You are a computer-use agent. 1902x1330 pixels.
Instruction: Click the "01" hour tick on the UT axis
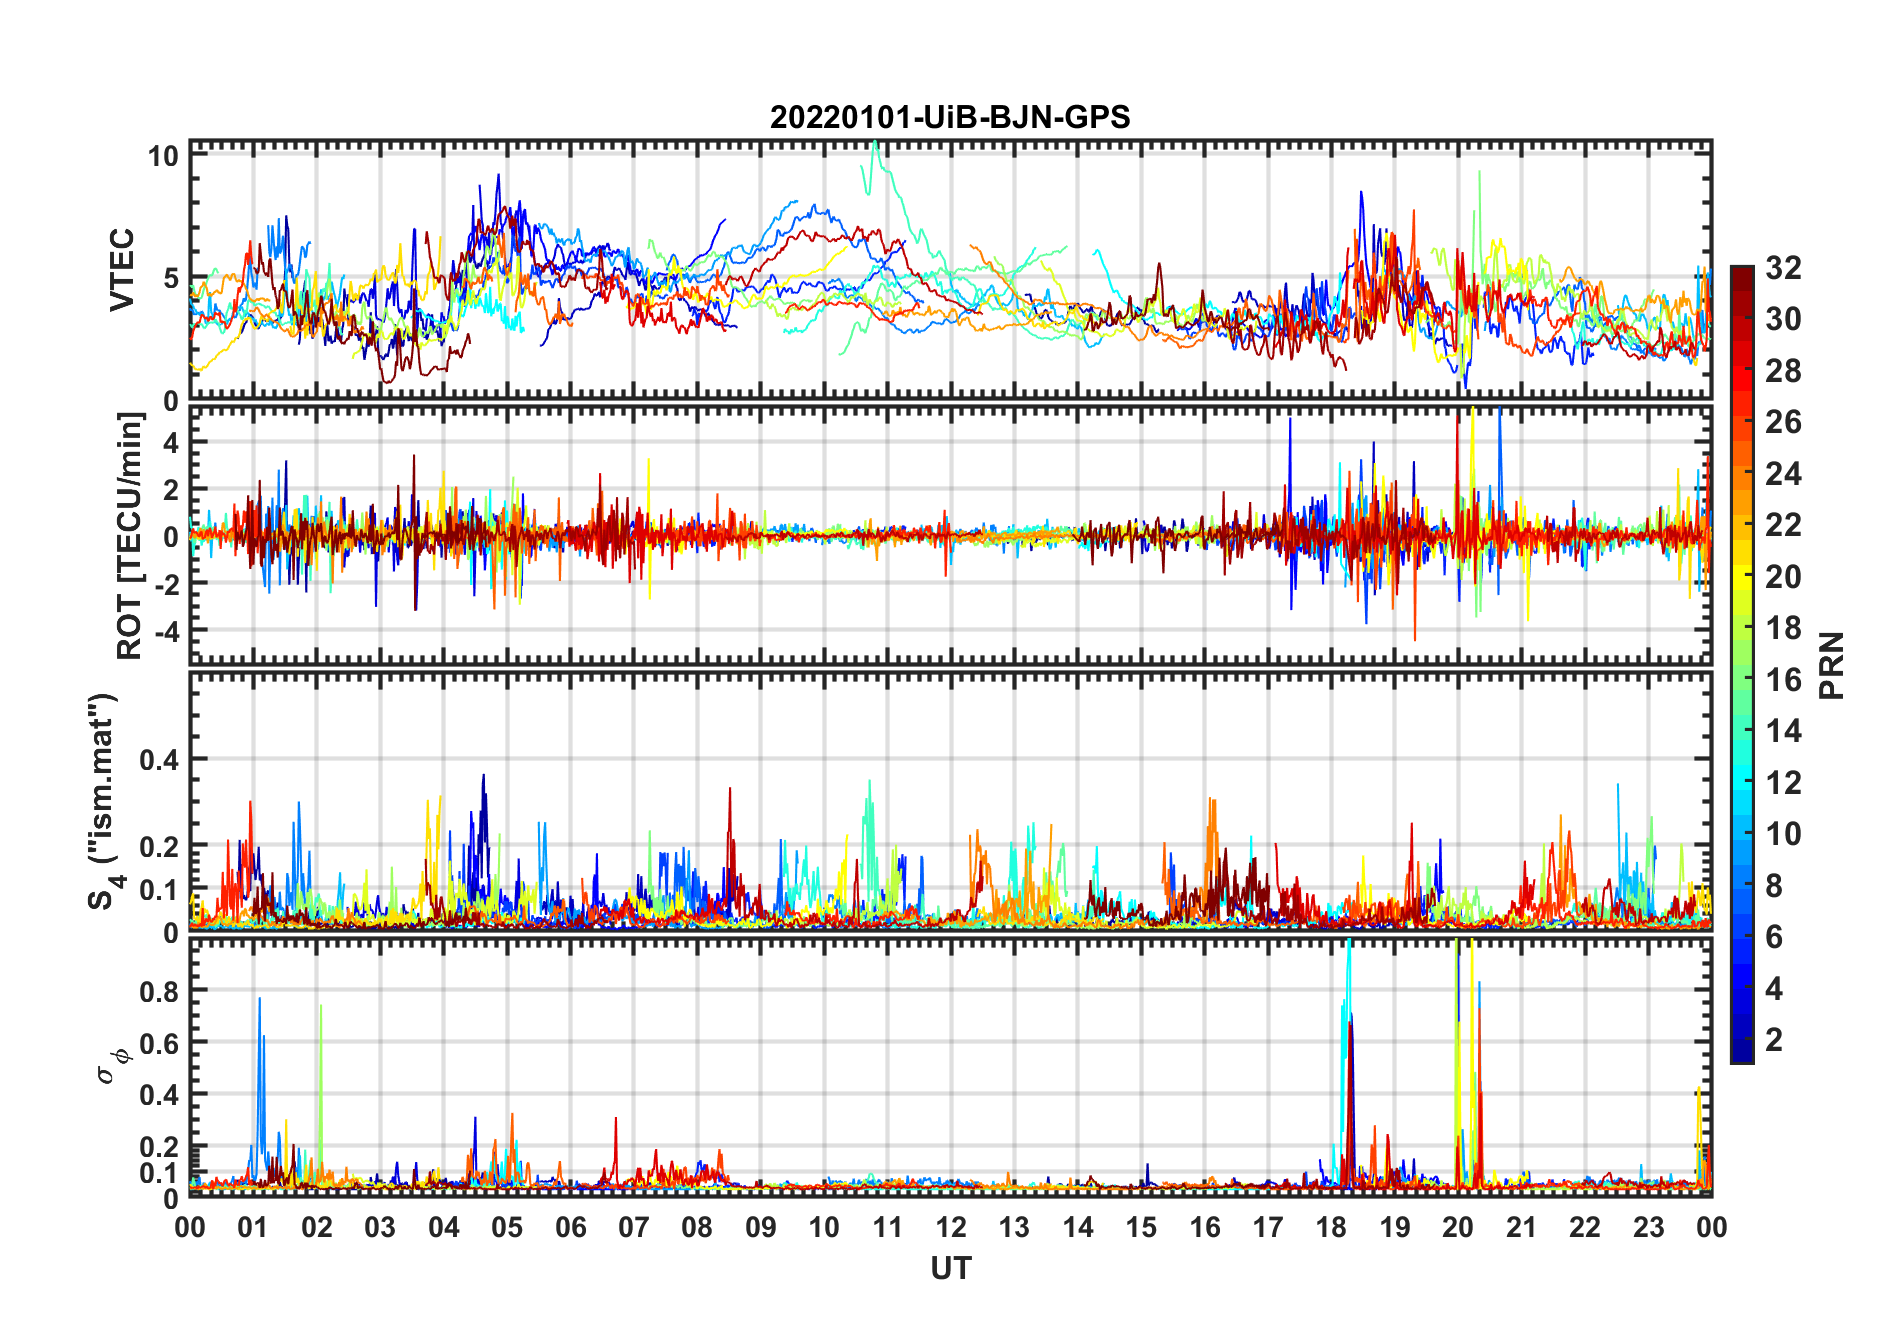click(253, 1227)
